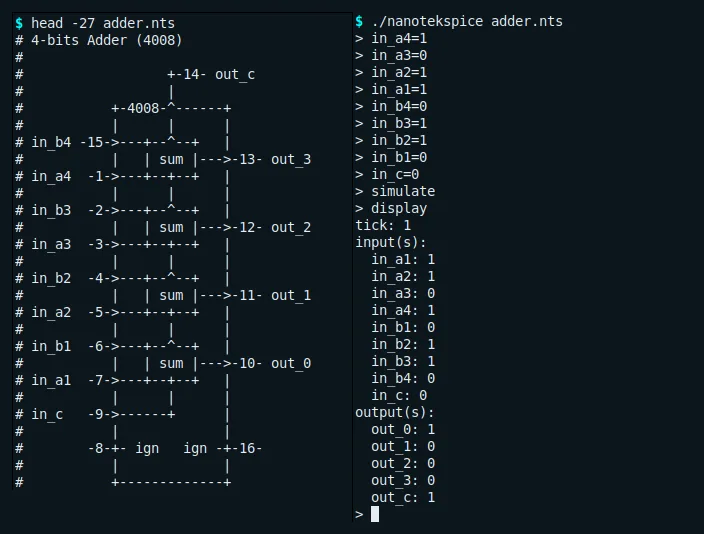Screen dimensions: 704x534
Task: Select the 'in_b1: 0' output value
Action: coord(403,327)
